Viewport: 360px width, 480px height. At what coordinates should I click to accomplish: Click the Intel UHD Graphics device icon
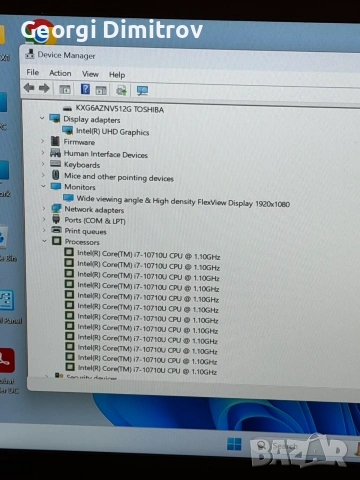[x=68, y=130]
